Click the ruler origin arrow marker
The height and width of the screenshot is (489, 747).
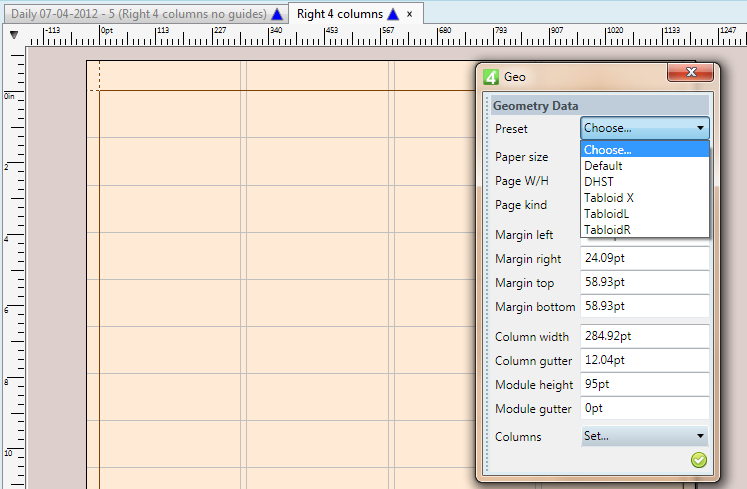pyautogui.click(x=14, y=35)
